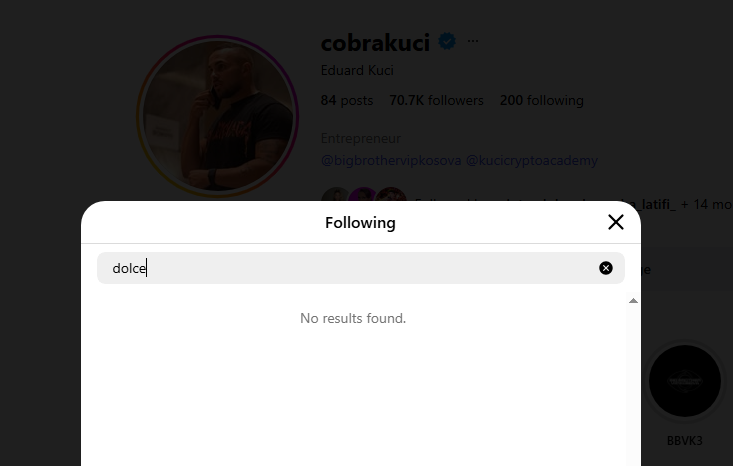
Task: Click the BBVK3 highlight label
Action: (685, 440)
